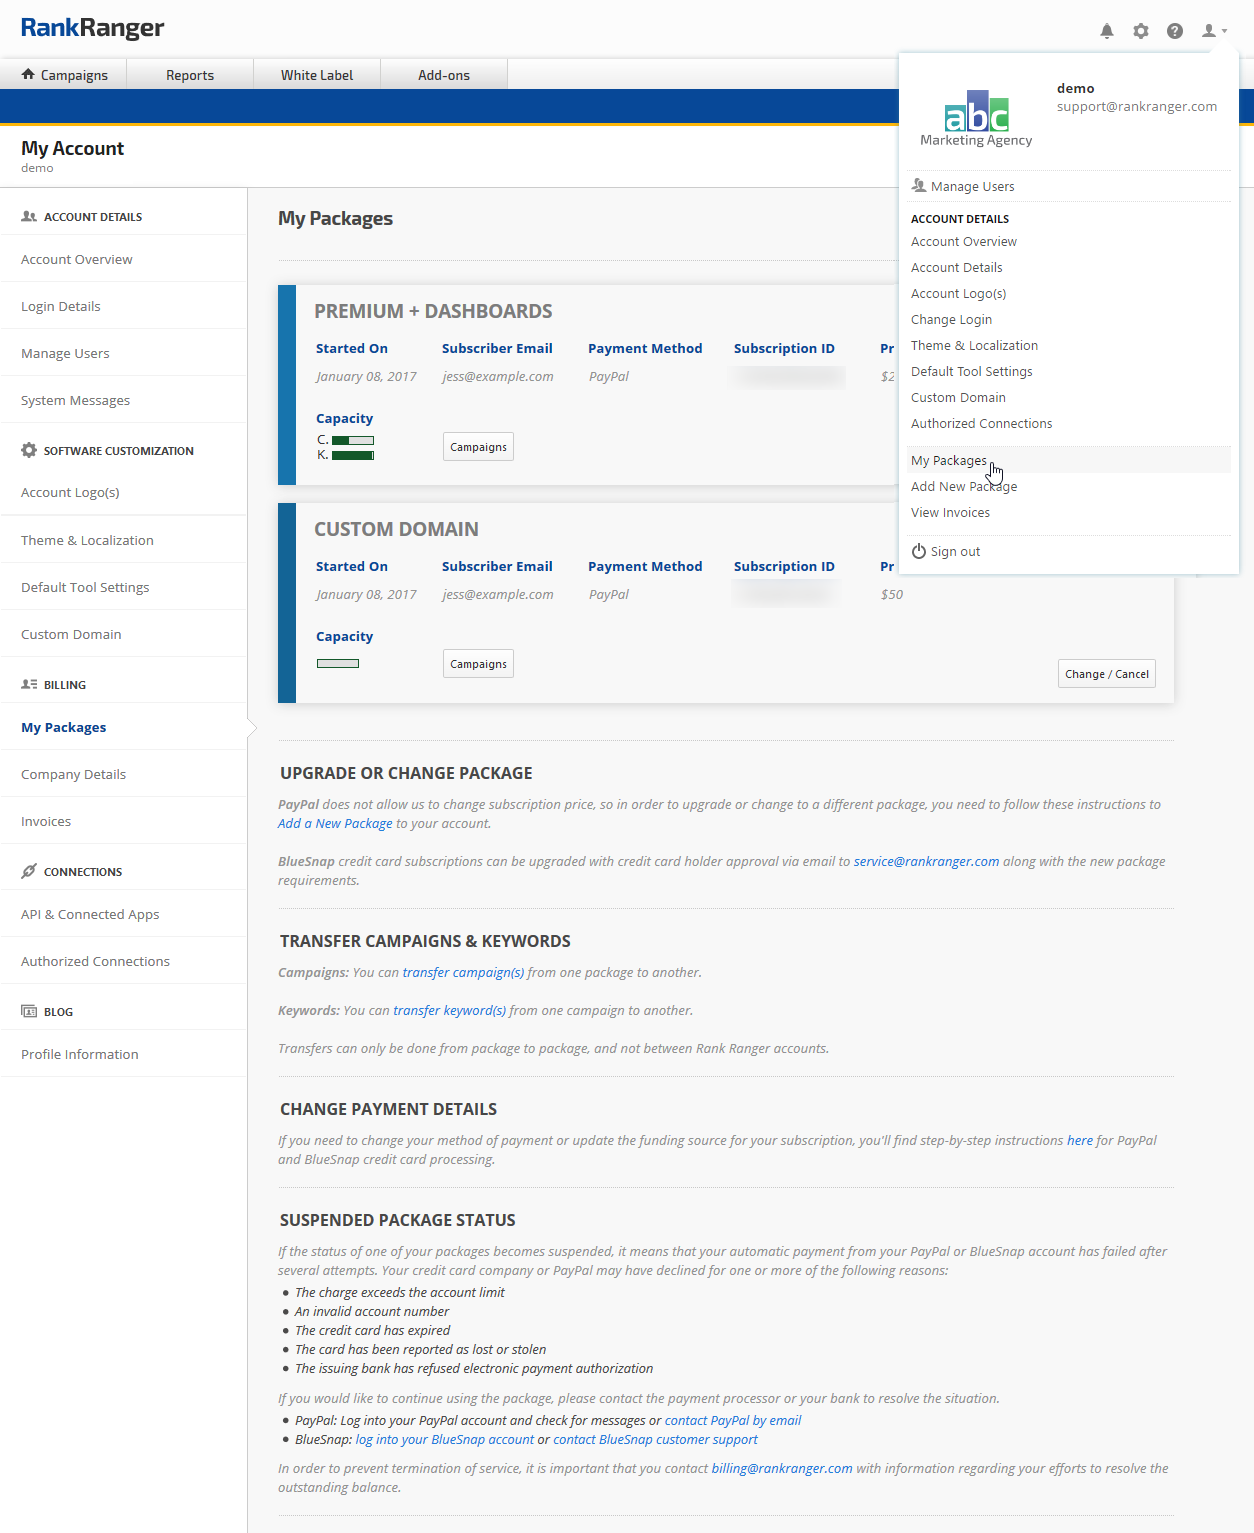The width and height of the screenshot is (1254, 1533).
Task: Open API & Connected Apps in sidebar
Action: click(90, 915)
